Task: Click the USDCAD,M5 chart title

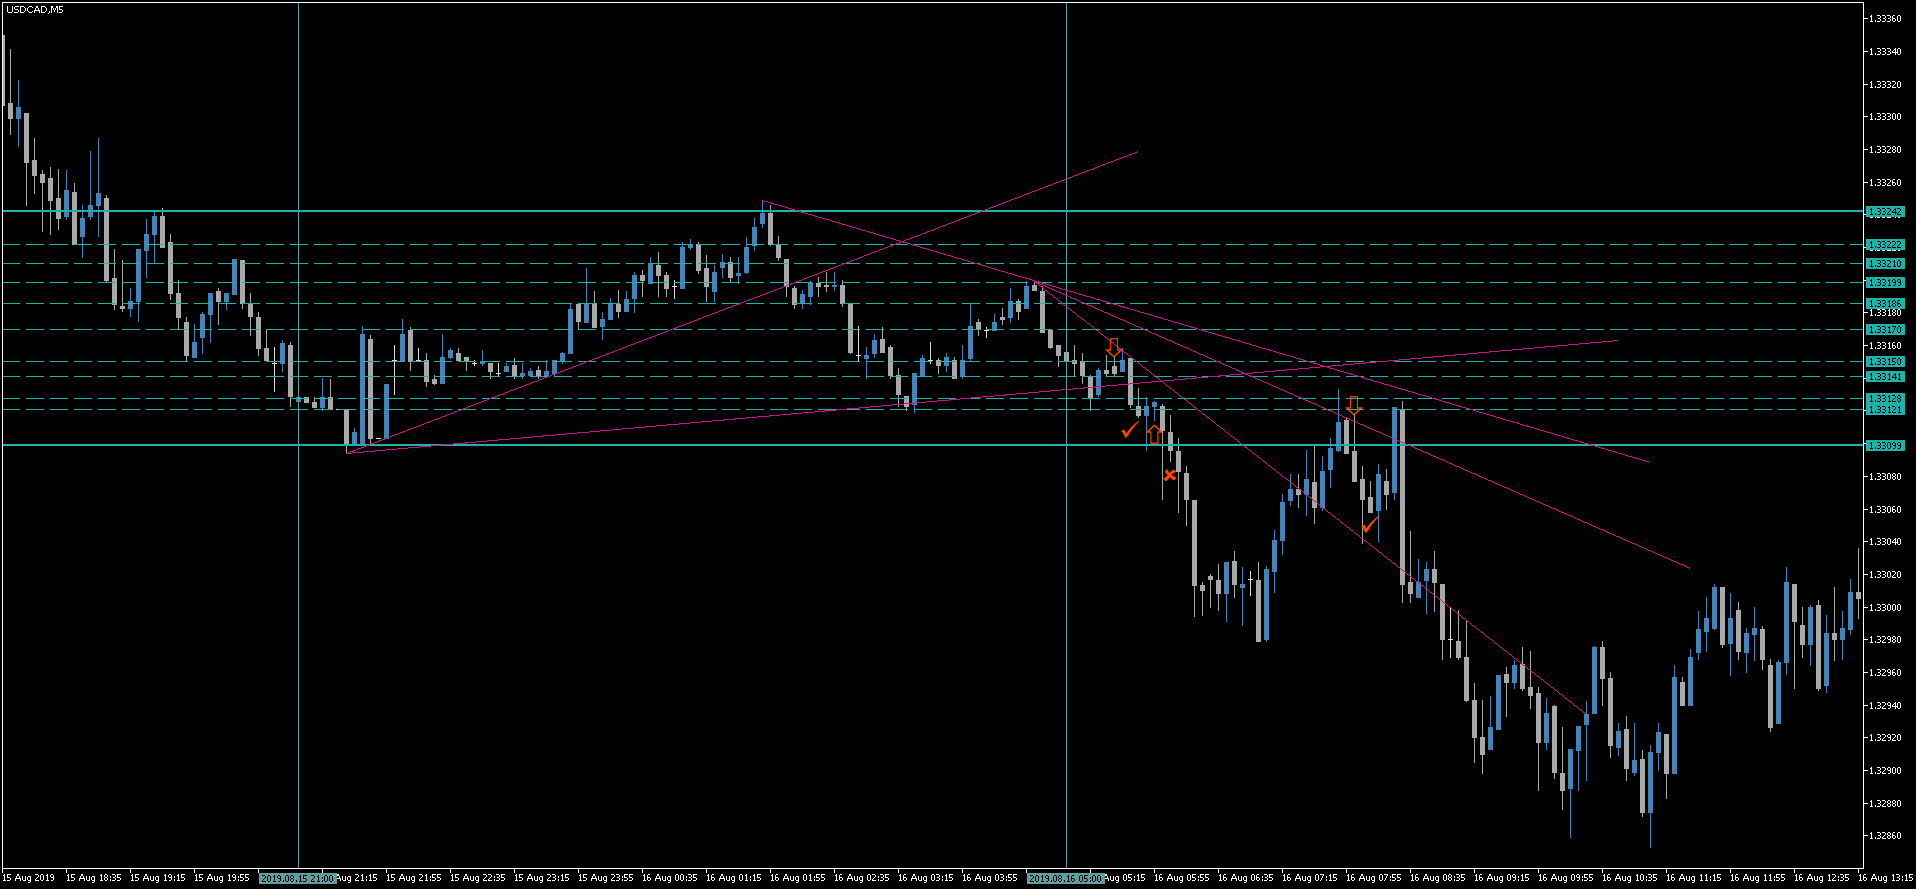Action: [x=33, y=9]
